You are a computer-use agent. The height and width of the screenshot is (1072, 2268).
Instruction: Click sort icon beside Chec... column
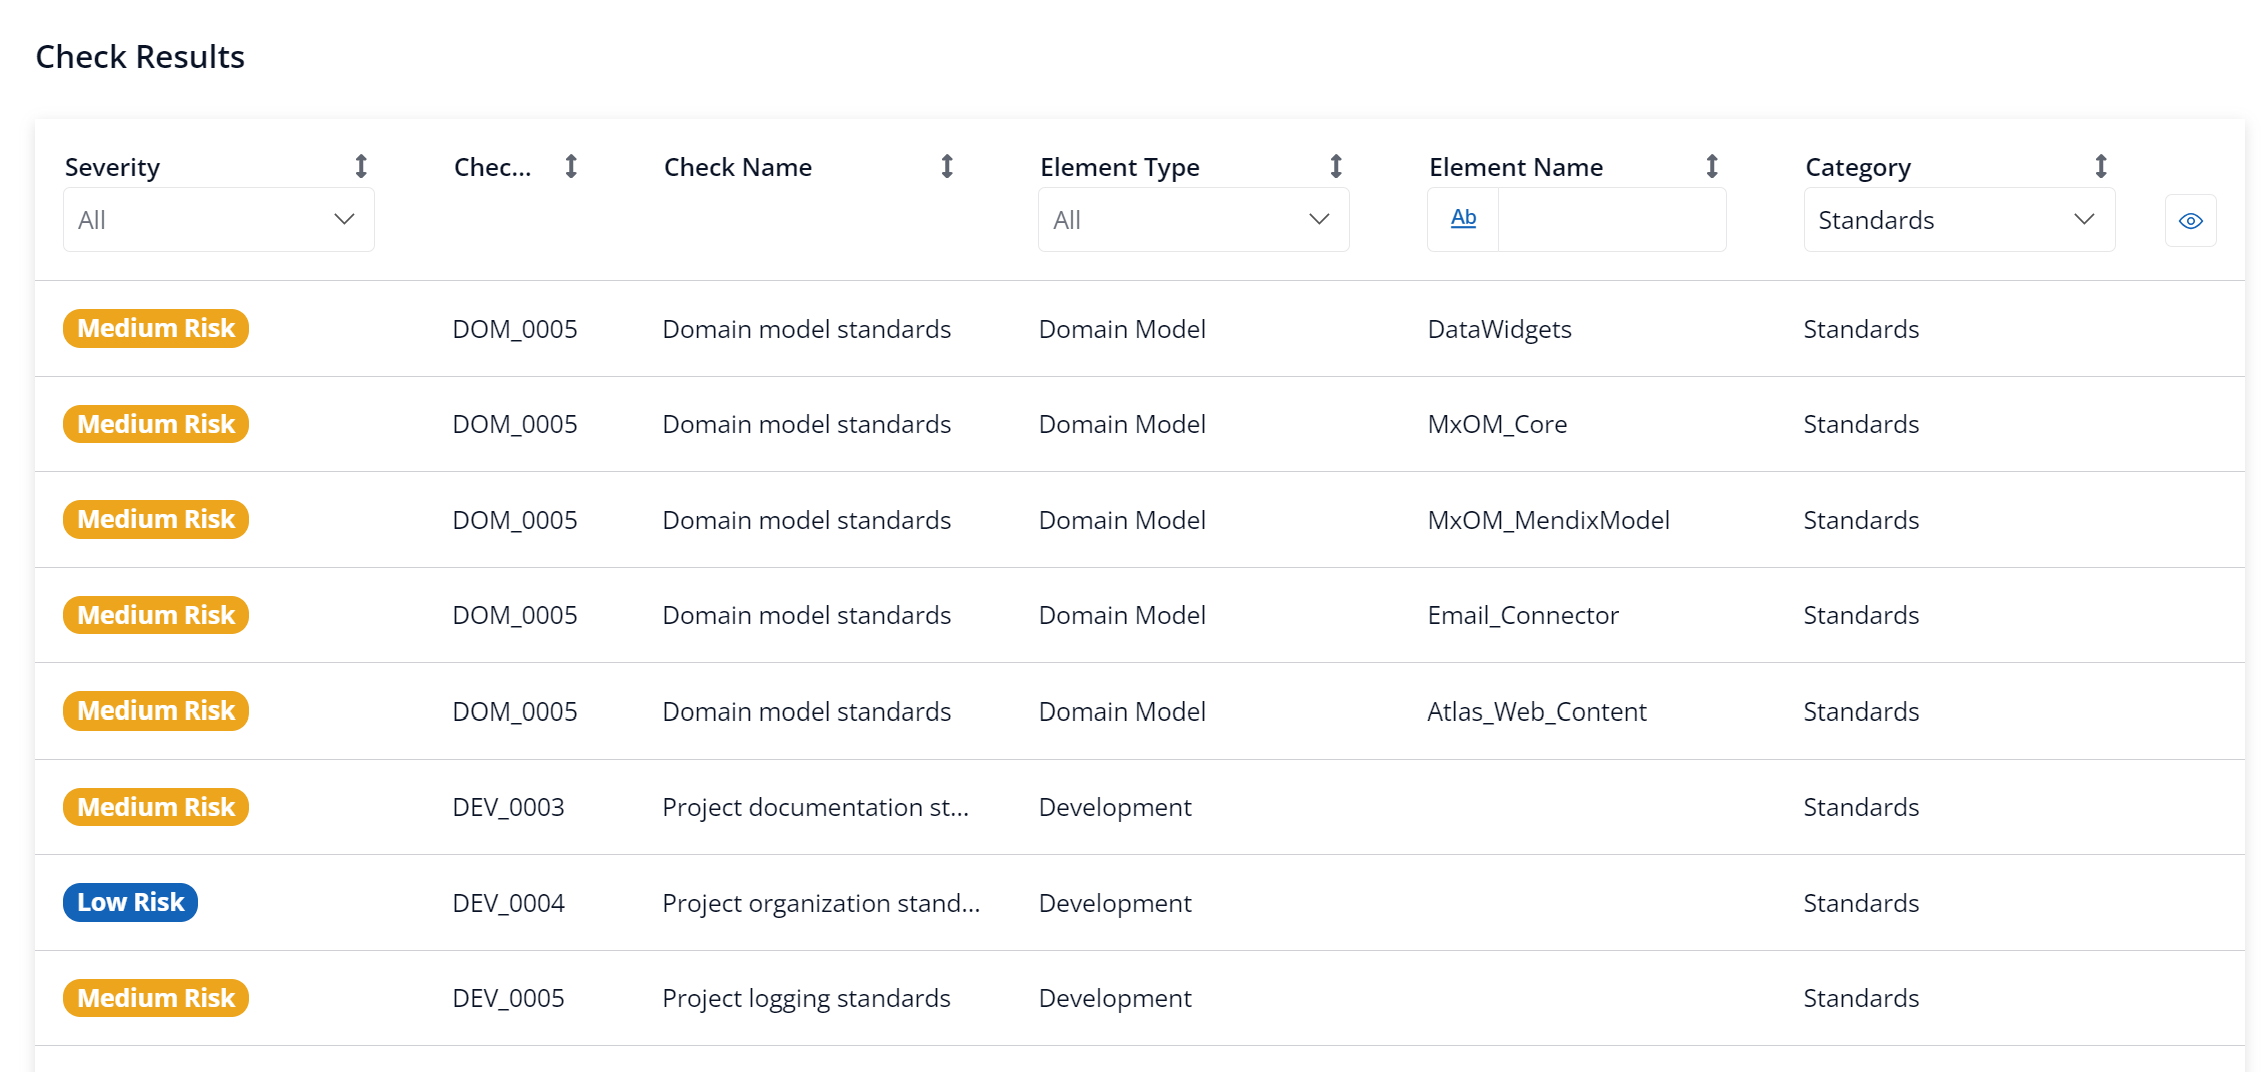(x=571, y=167)
